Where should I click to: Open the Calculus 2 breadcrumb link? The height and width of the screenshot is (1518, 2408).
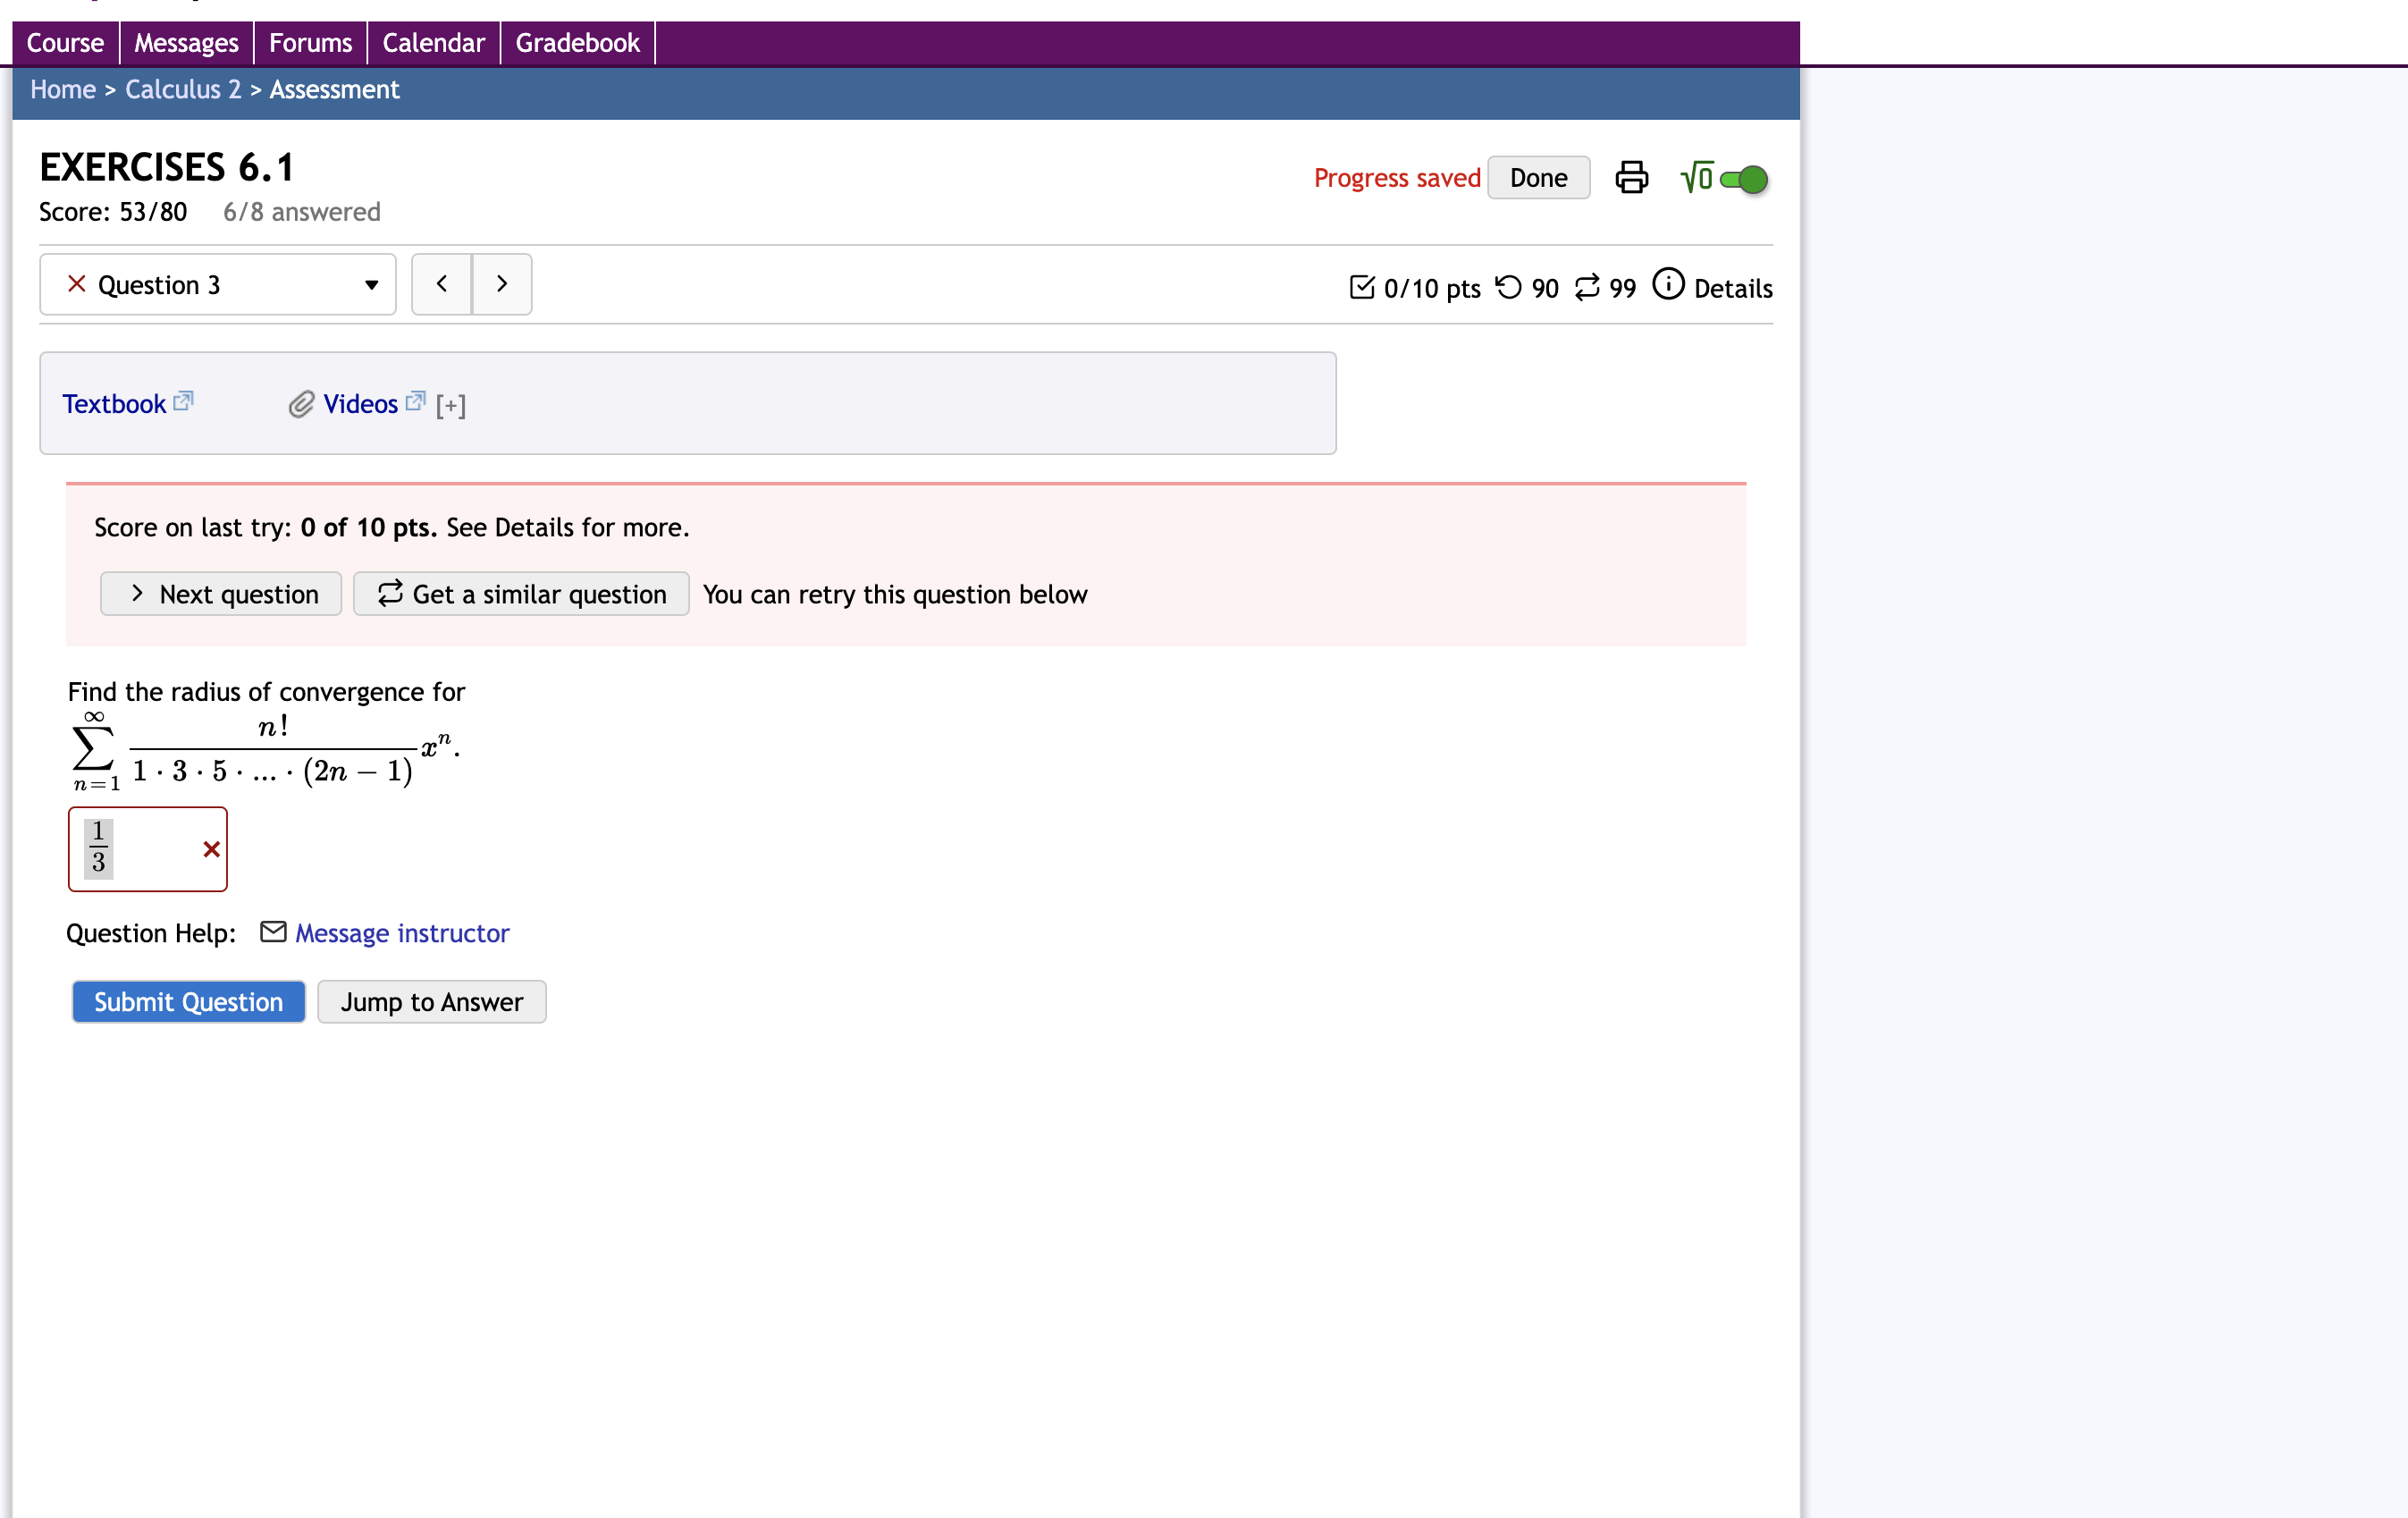[182, 89]
